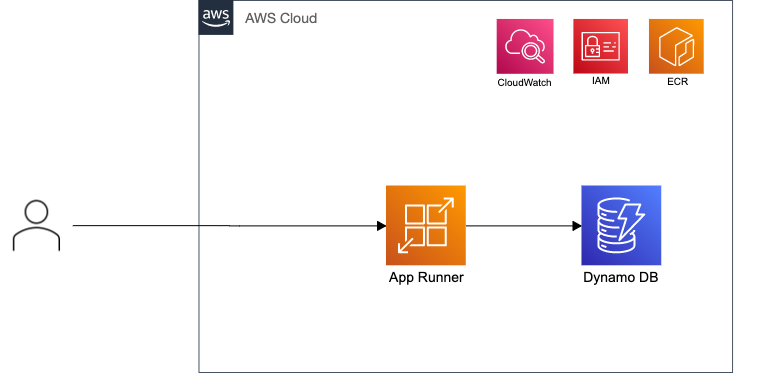Click the CloudWatch service icon
760x373 pixels.
[x=525, y=47]
